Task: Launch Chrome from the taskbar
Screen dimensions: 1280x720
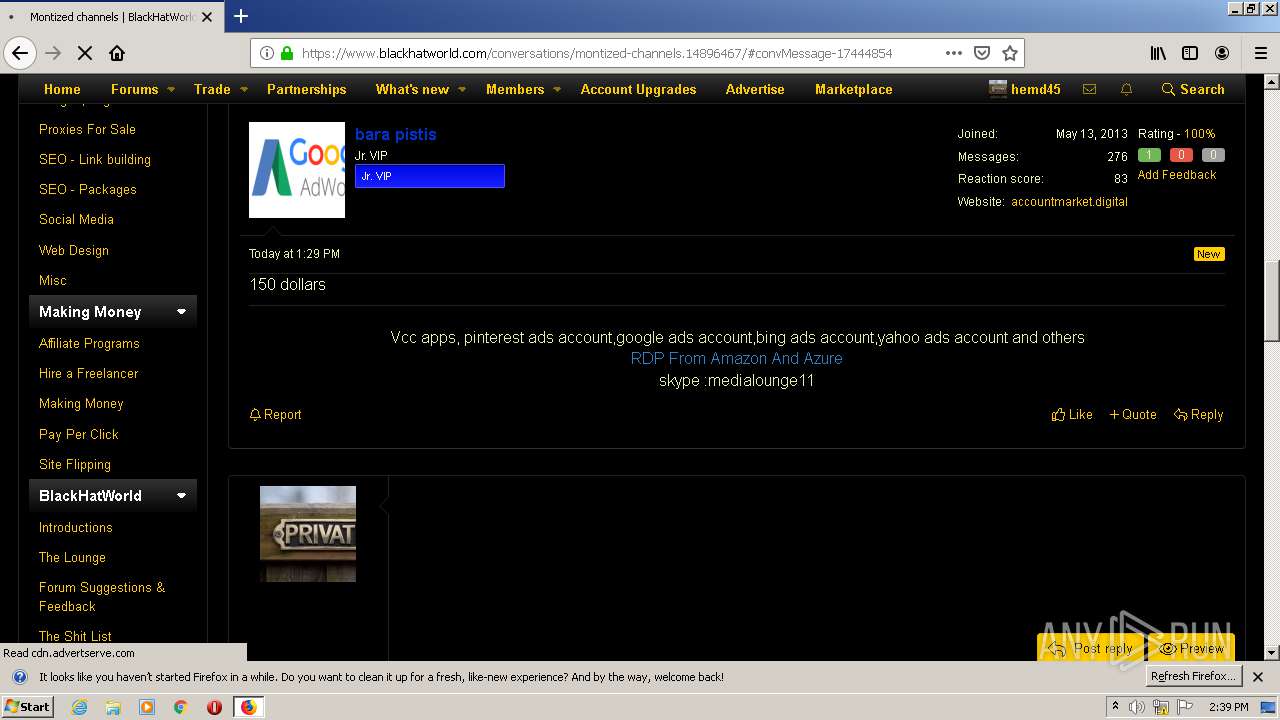Action: pos(180,707)
